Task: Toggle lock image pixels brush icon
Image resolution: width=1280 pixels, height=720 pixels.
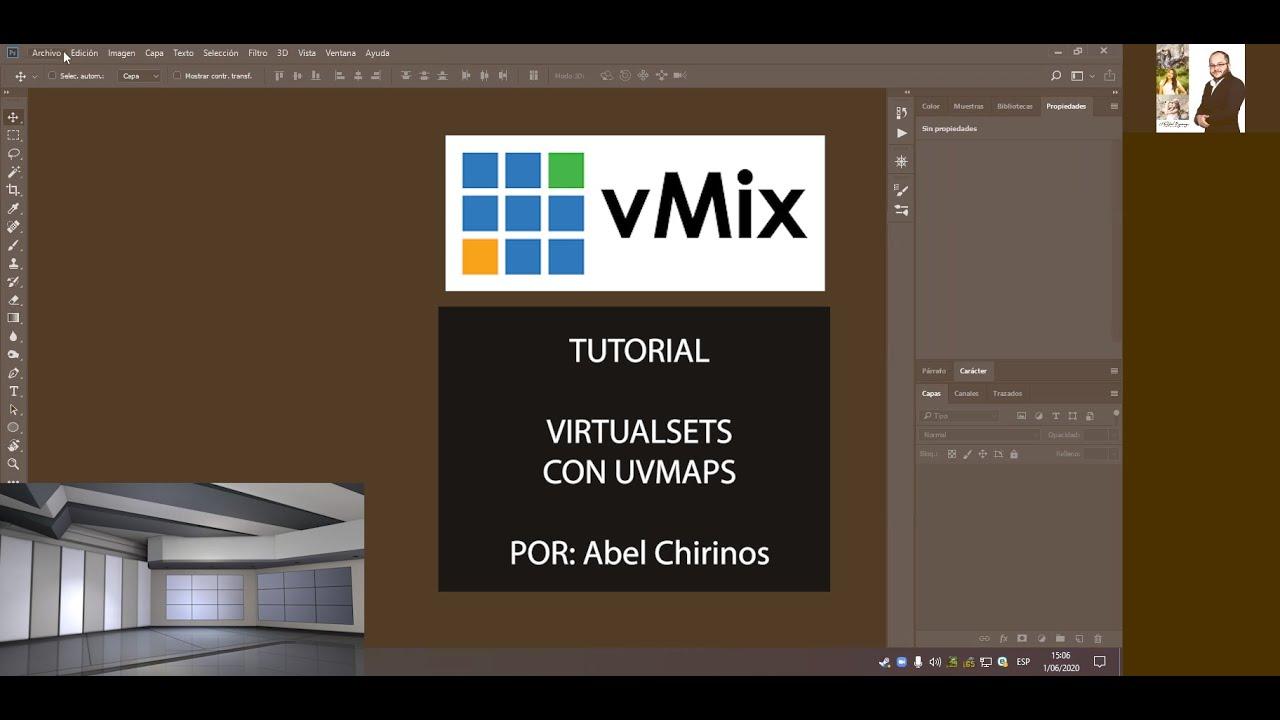Action: 967,454
